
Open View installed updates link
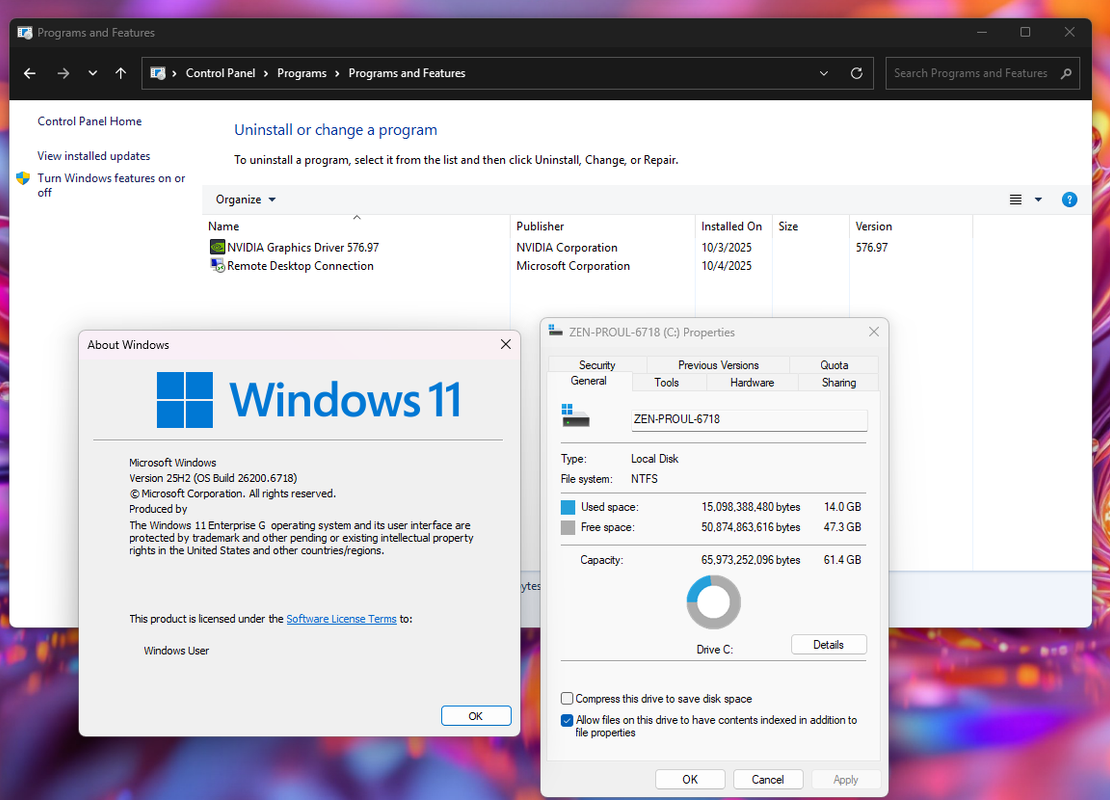click(93, 156)
